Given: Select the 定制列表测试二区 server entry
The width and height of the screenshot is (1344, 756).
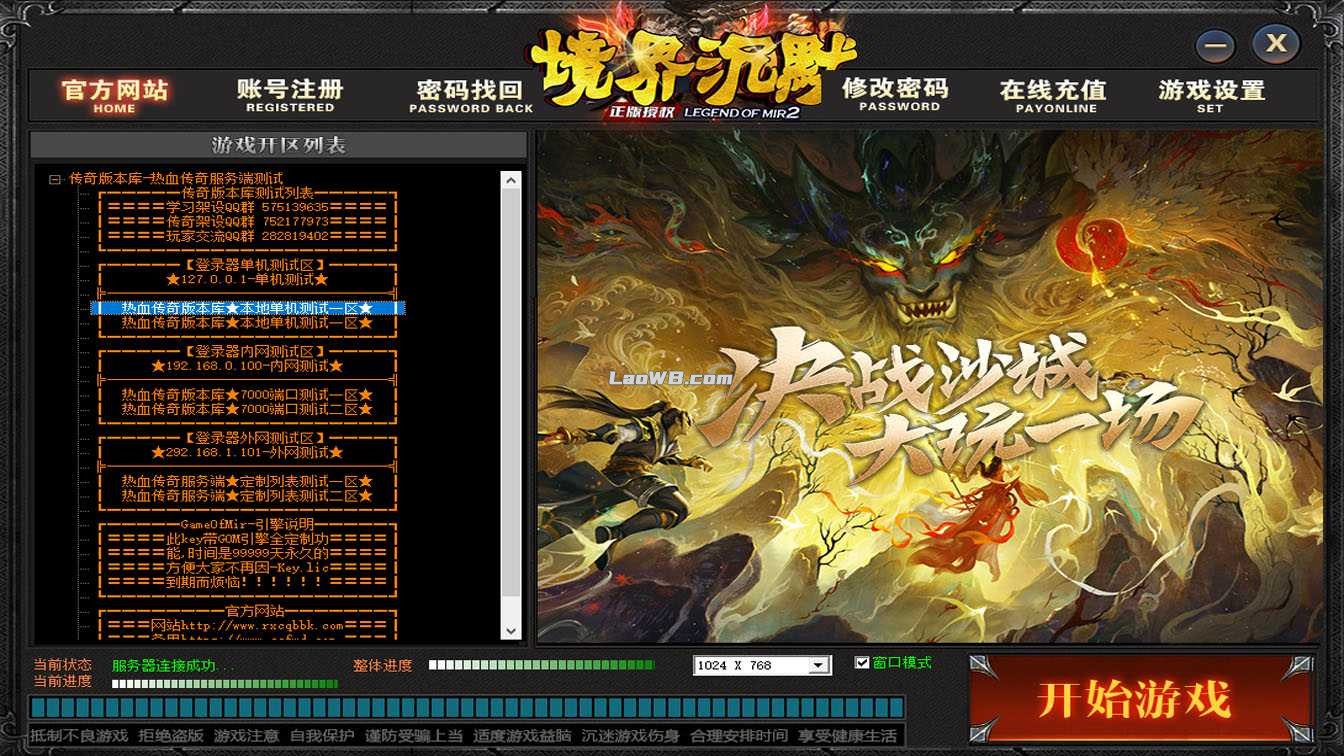Looking at the screenshot, I should (x=247, y=496).
